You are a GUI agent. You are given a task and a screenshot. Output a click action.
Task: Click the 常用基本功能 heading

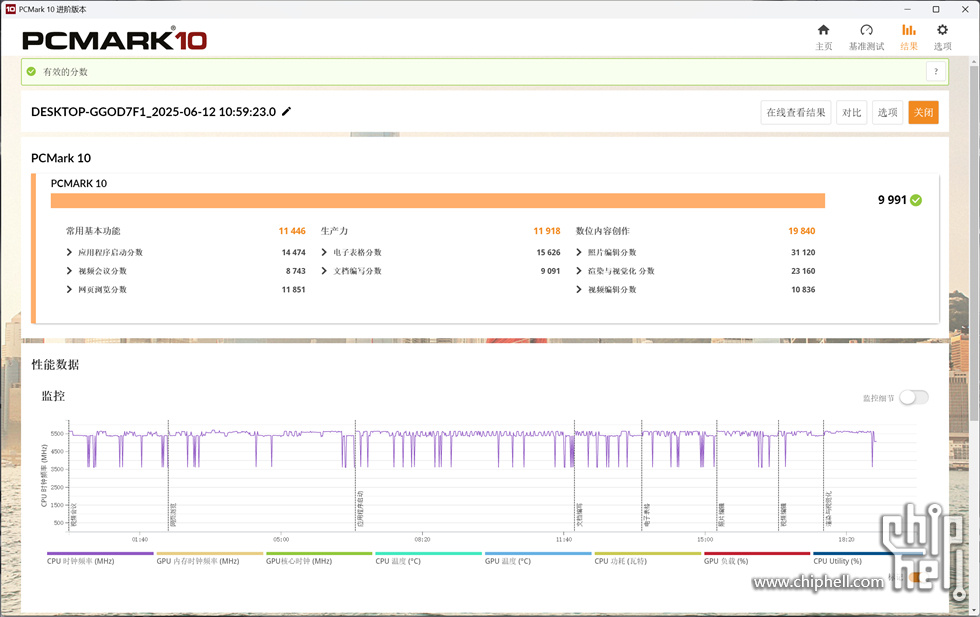(93, 231)
